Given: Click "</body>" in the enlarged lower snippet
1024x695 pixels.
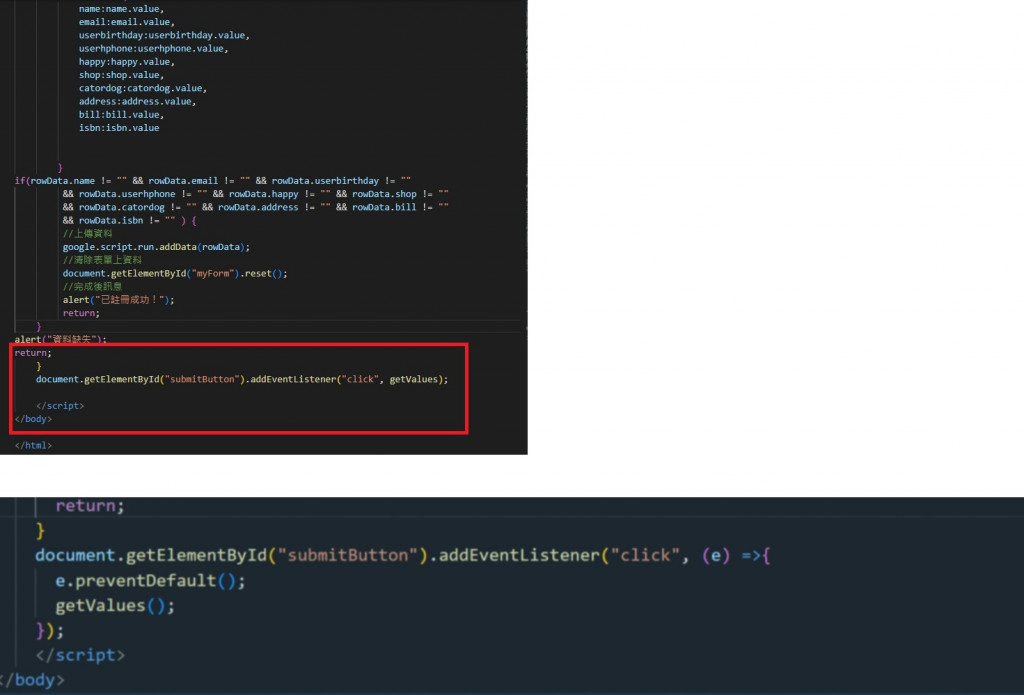Looking at the screenshot, I should coord(33,680).
